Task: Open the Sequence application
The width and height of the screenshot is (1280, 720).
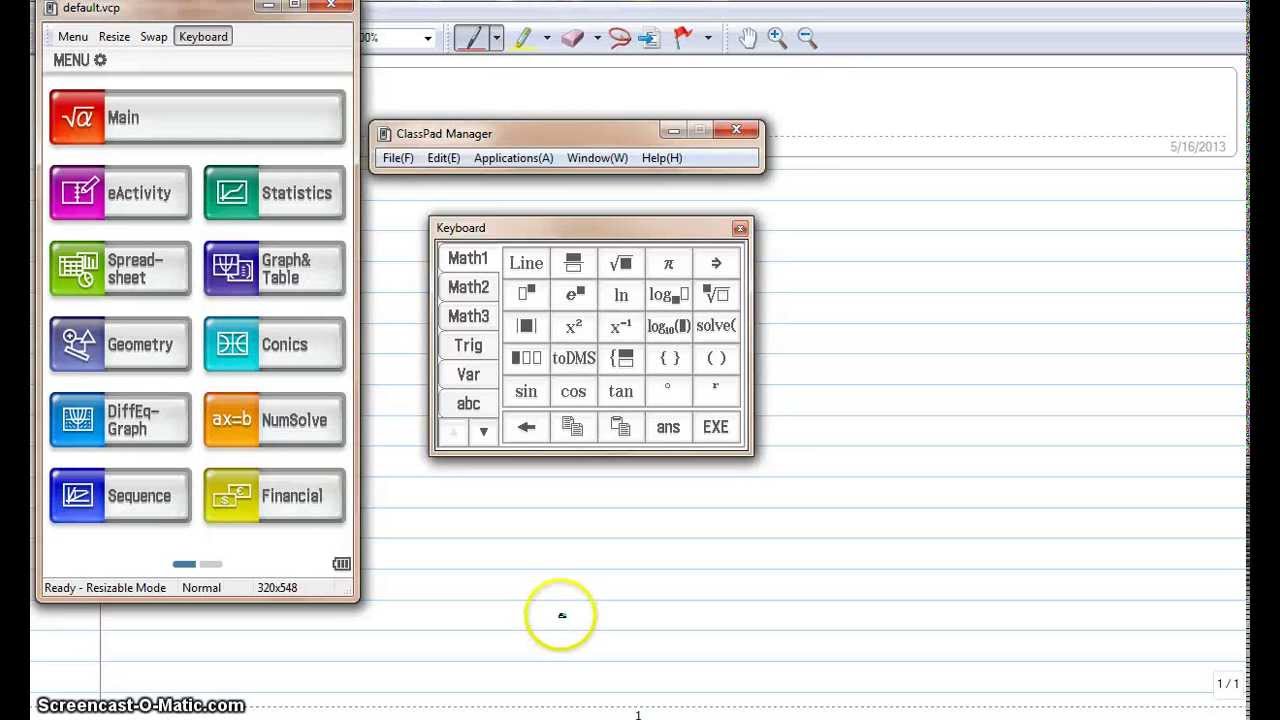Action: (x=120, y=496)
